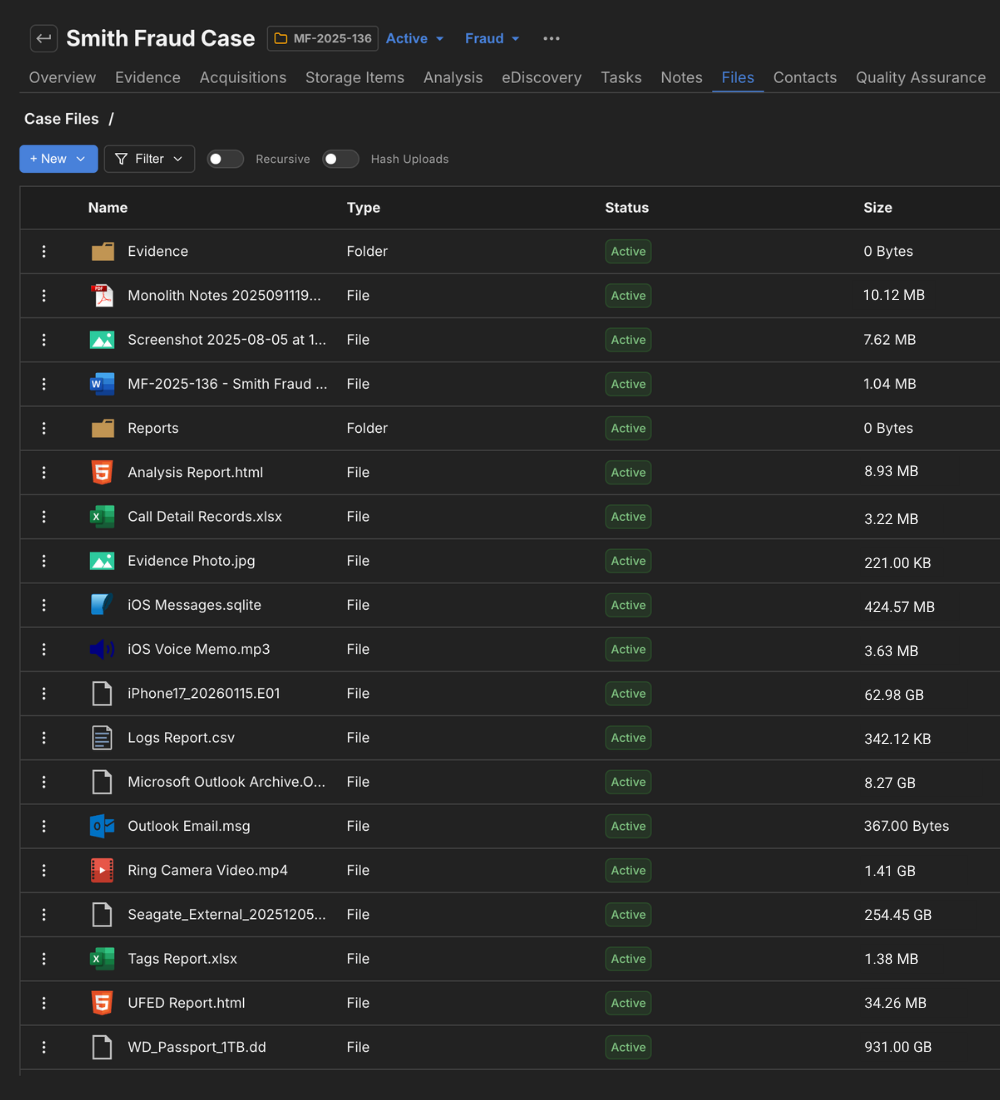Screen dimensions: 1000x1100
Task: Click the Outlook icon beside Outlook Email.msg
Action: coord(102,826)
